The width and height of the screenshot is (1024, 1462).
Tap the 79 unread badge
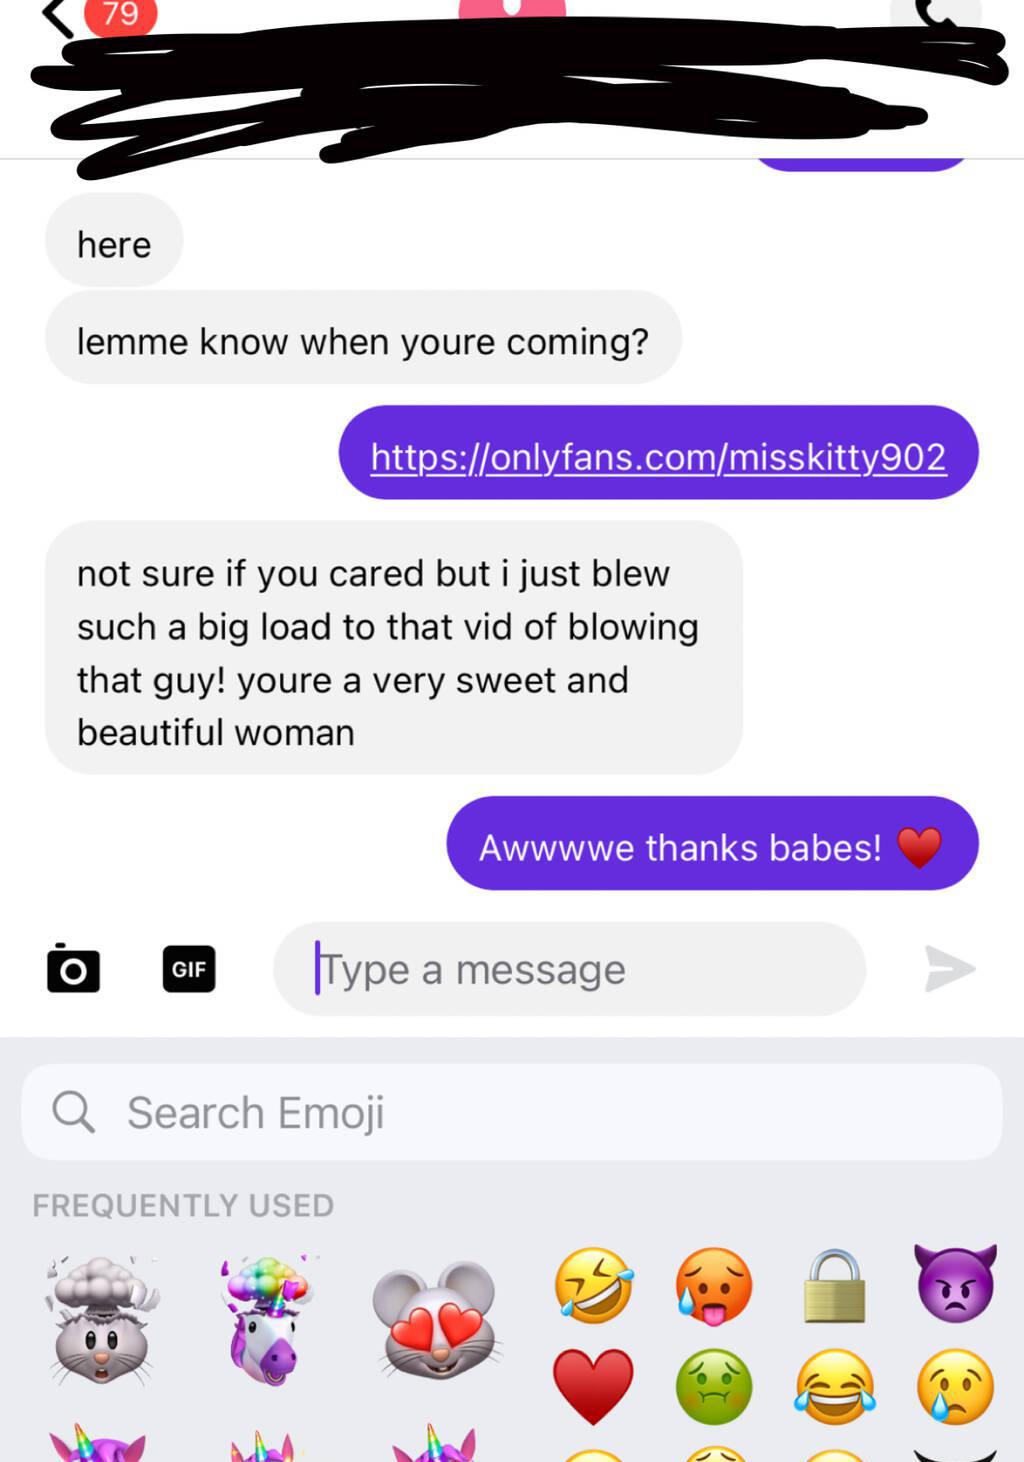pyautogui.click(x=120, y=15)
